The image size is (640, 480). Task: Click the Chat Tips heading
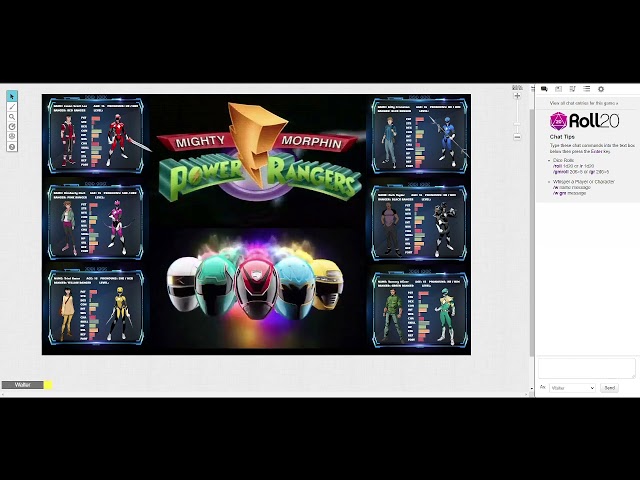point(562,137)
